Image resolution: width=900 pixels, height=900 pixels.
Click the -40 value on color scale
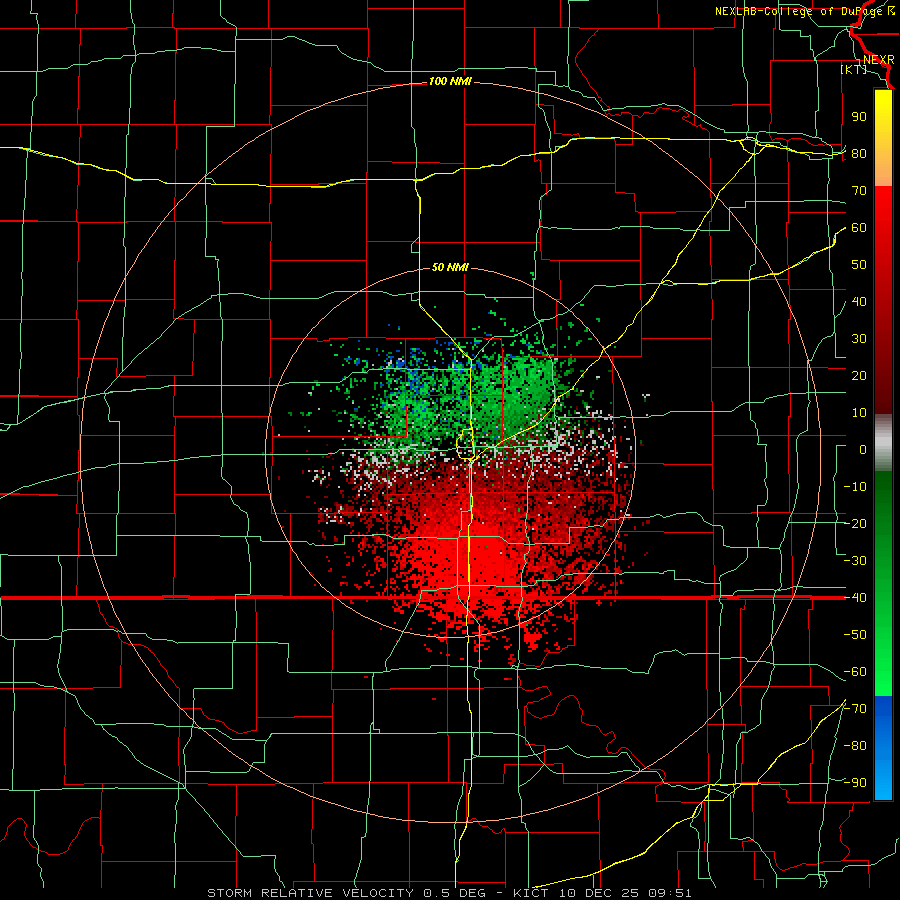[x=855, y=598]
